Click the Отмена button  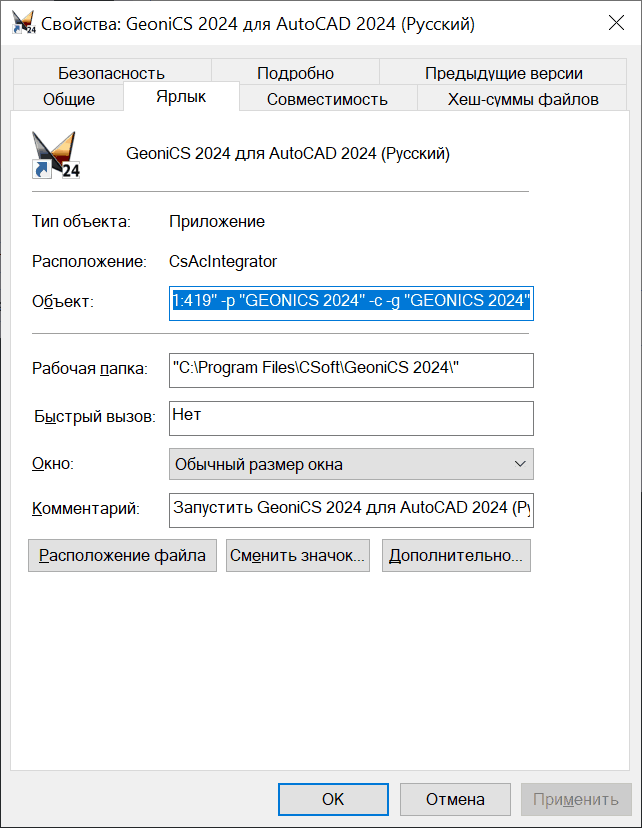(x=455, y=799)
